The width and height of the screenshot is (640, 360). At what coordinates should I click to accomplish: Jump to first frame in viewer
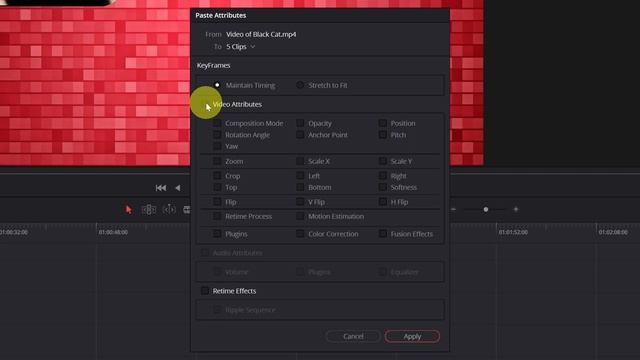tap(161, 188)
